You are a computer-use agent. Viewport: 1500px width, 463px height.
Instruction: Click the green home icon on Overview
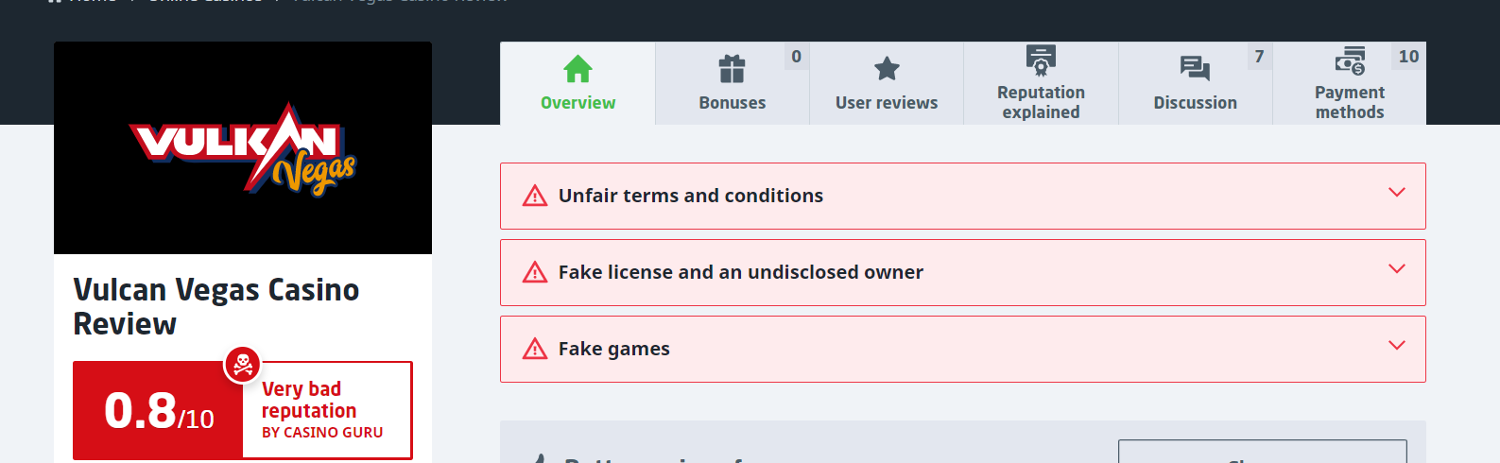(x=578, y=69)
